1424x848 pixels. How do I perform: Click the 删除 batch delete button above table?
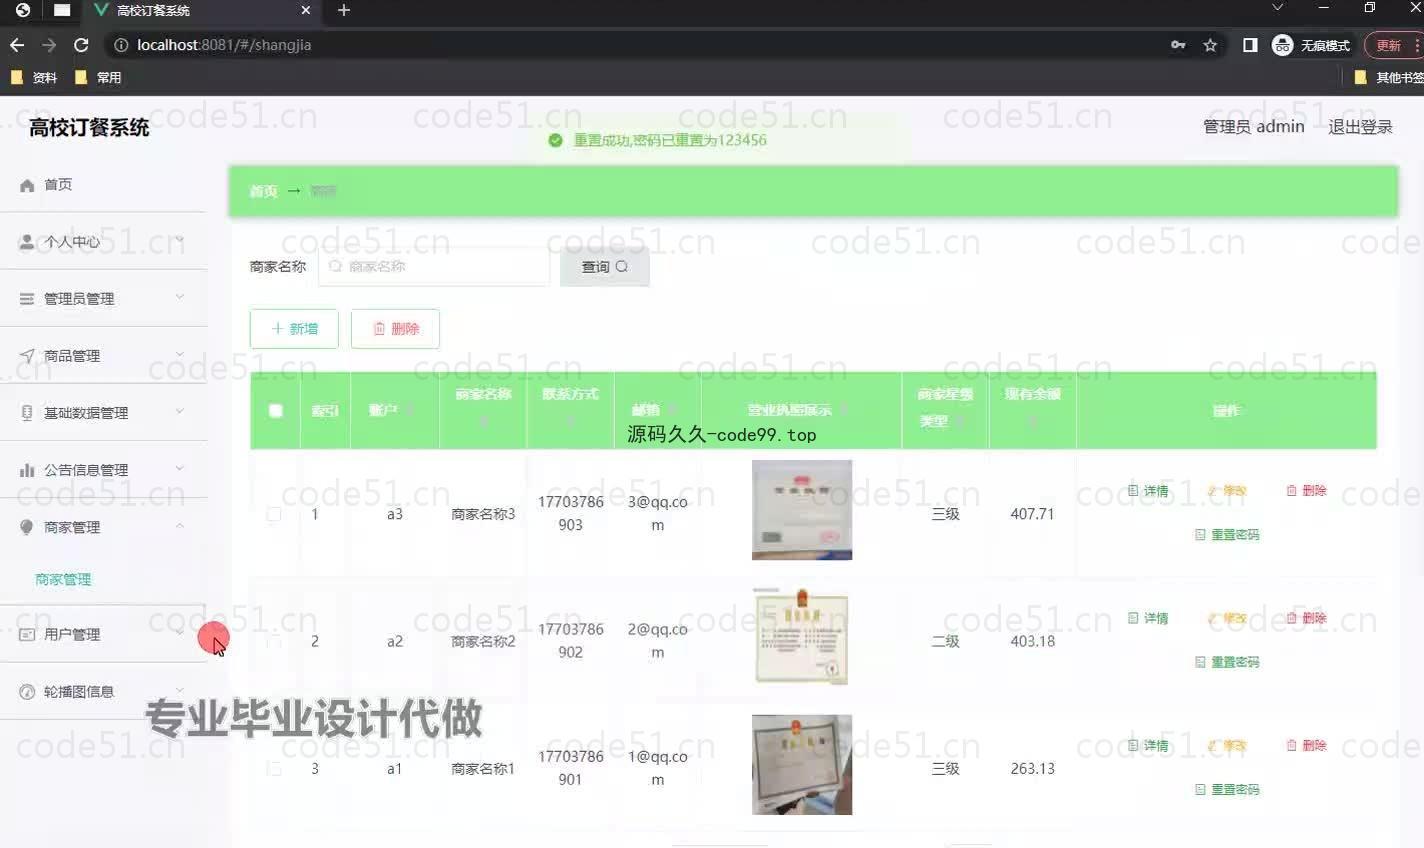click(395, 329)
